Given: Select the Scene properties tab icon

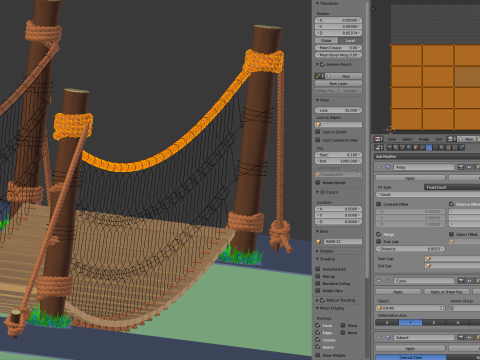Looking at the screenshot, I should [x=402, y=147].
